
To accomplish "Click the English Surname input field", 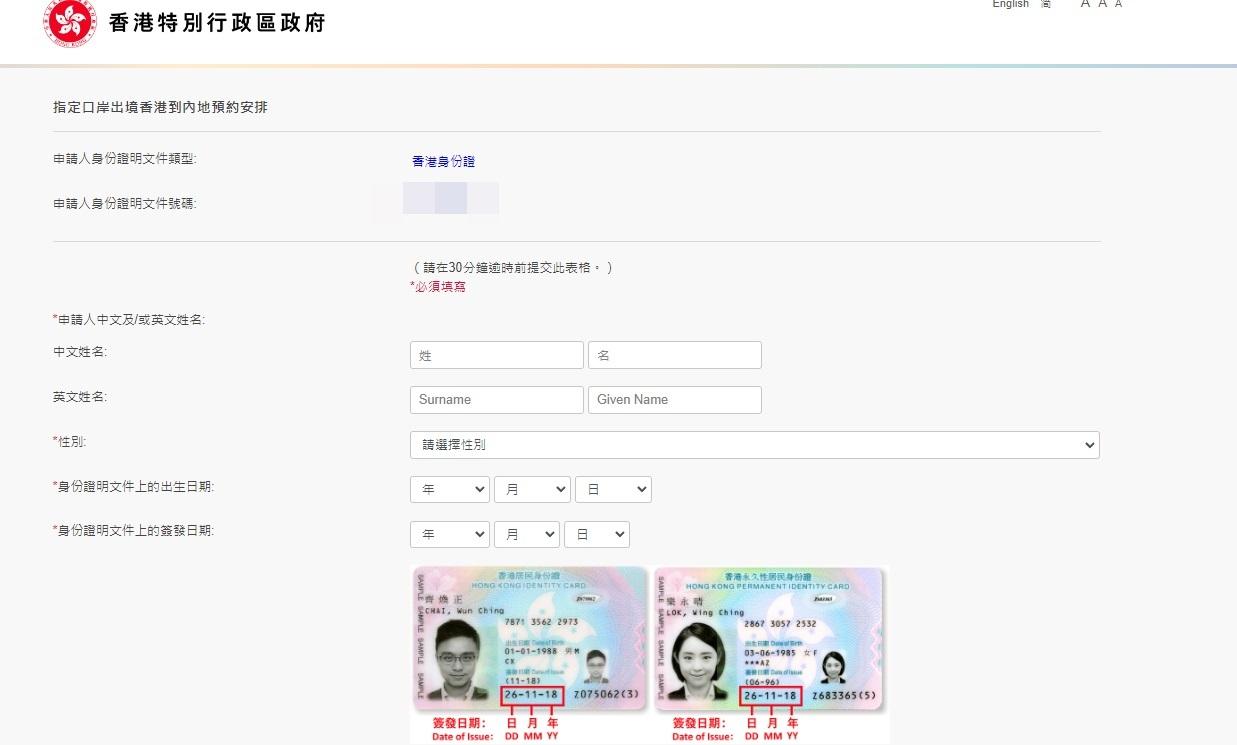I will pos(496,399).
